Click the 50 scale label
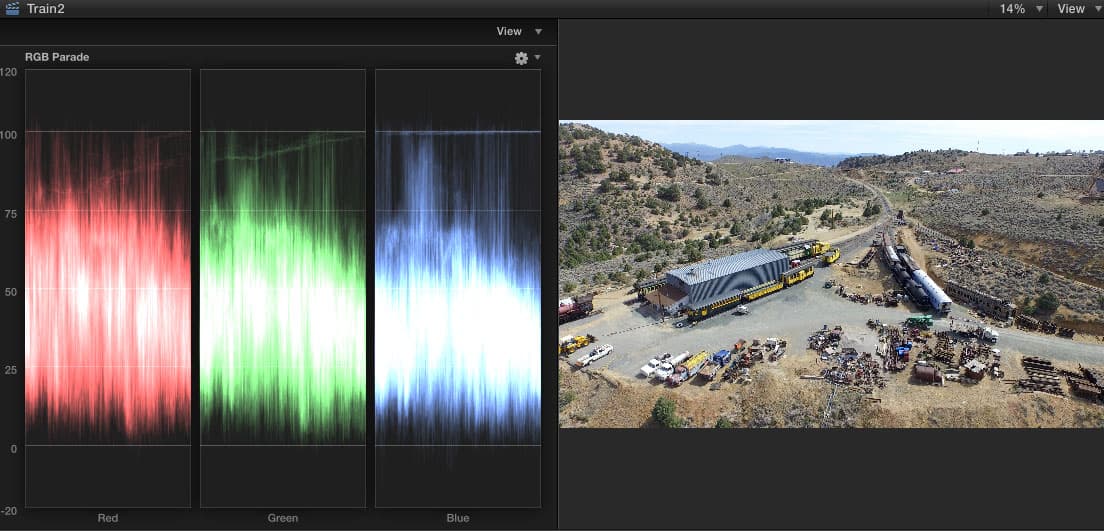1104x531 pixels. (11, 291)
